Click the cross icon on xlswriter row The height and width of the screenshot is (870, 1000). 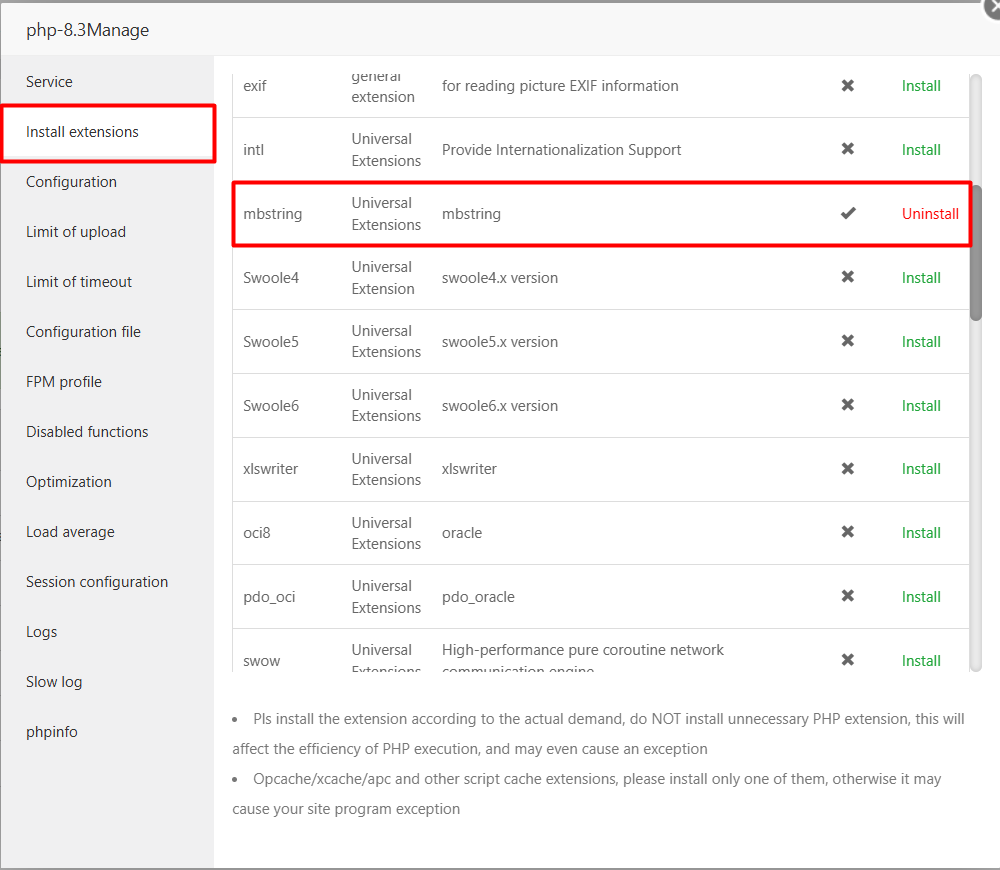(x=847, y=469)
